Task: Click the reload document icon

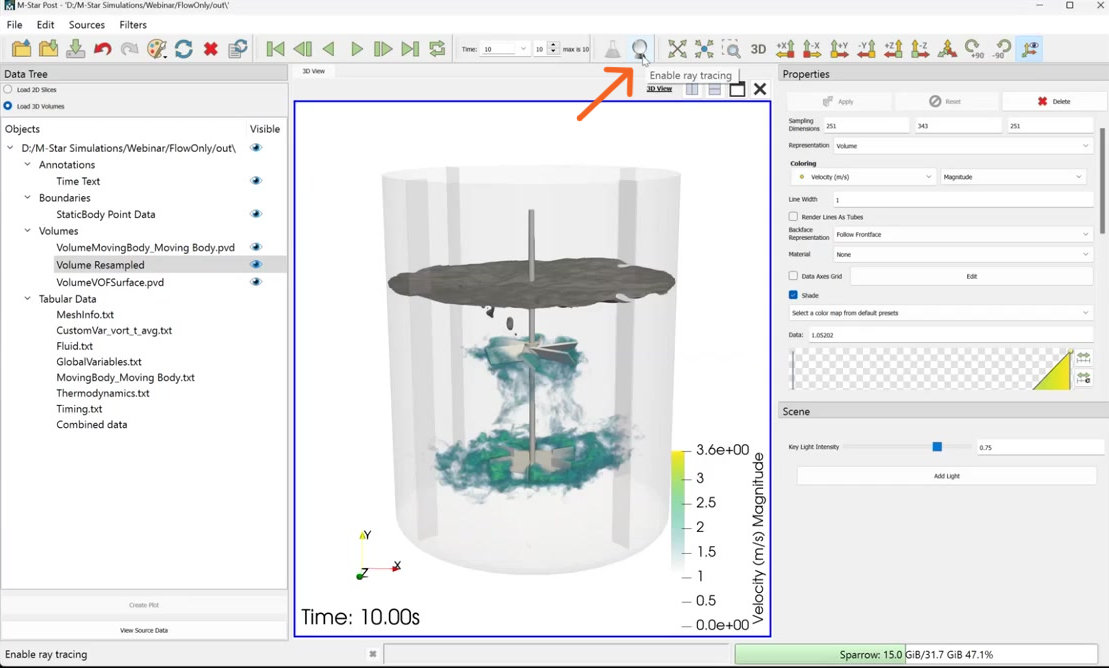Action: [238, 49]
